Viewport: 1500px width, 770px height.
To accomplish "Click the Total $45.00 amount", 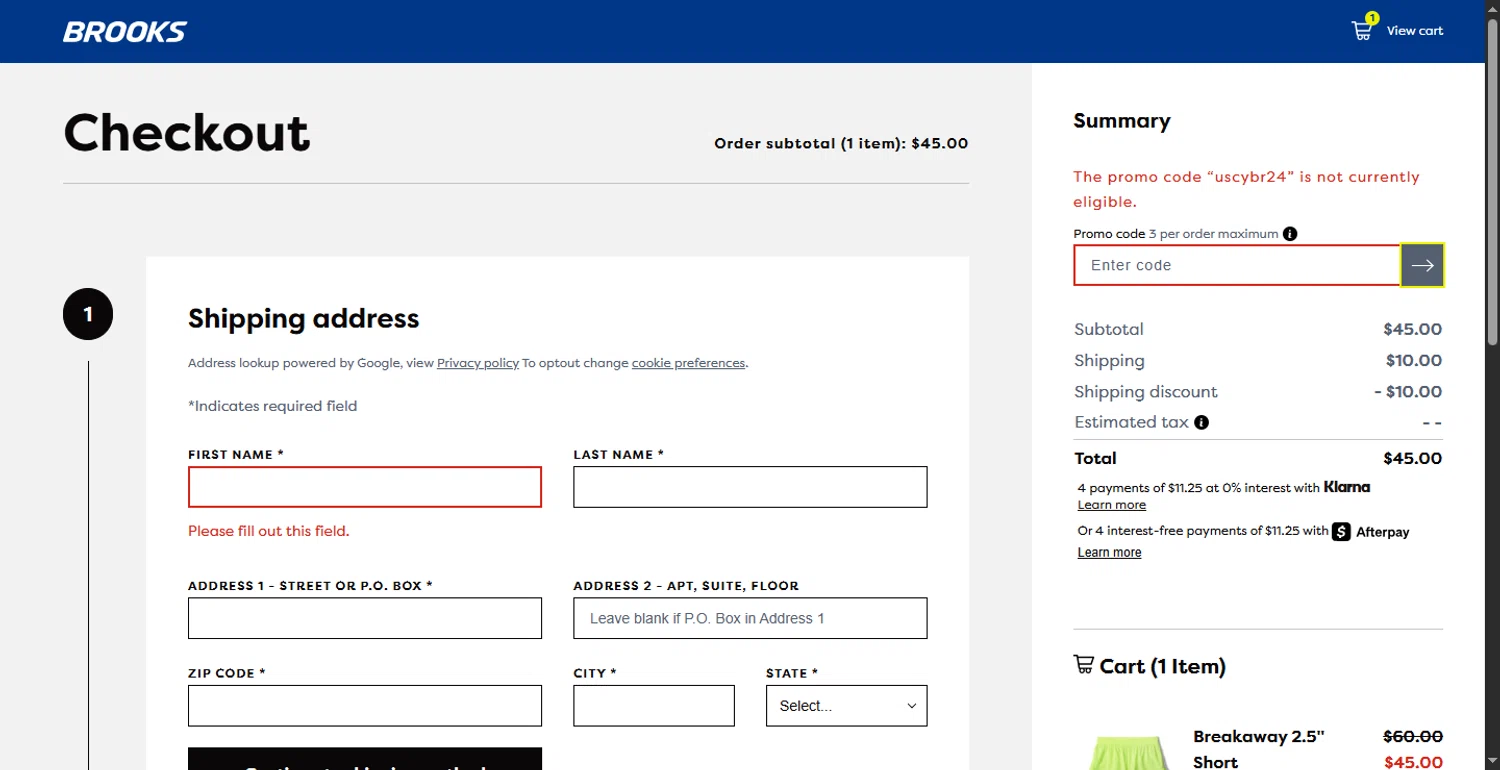I will (1412, 458).
